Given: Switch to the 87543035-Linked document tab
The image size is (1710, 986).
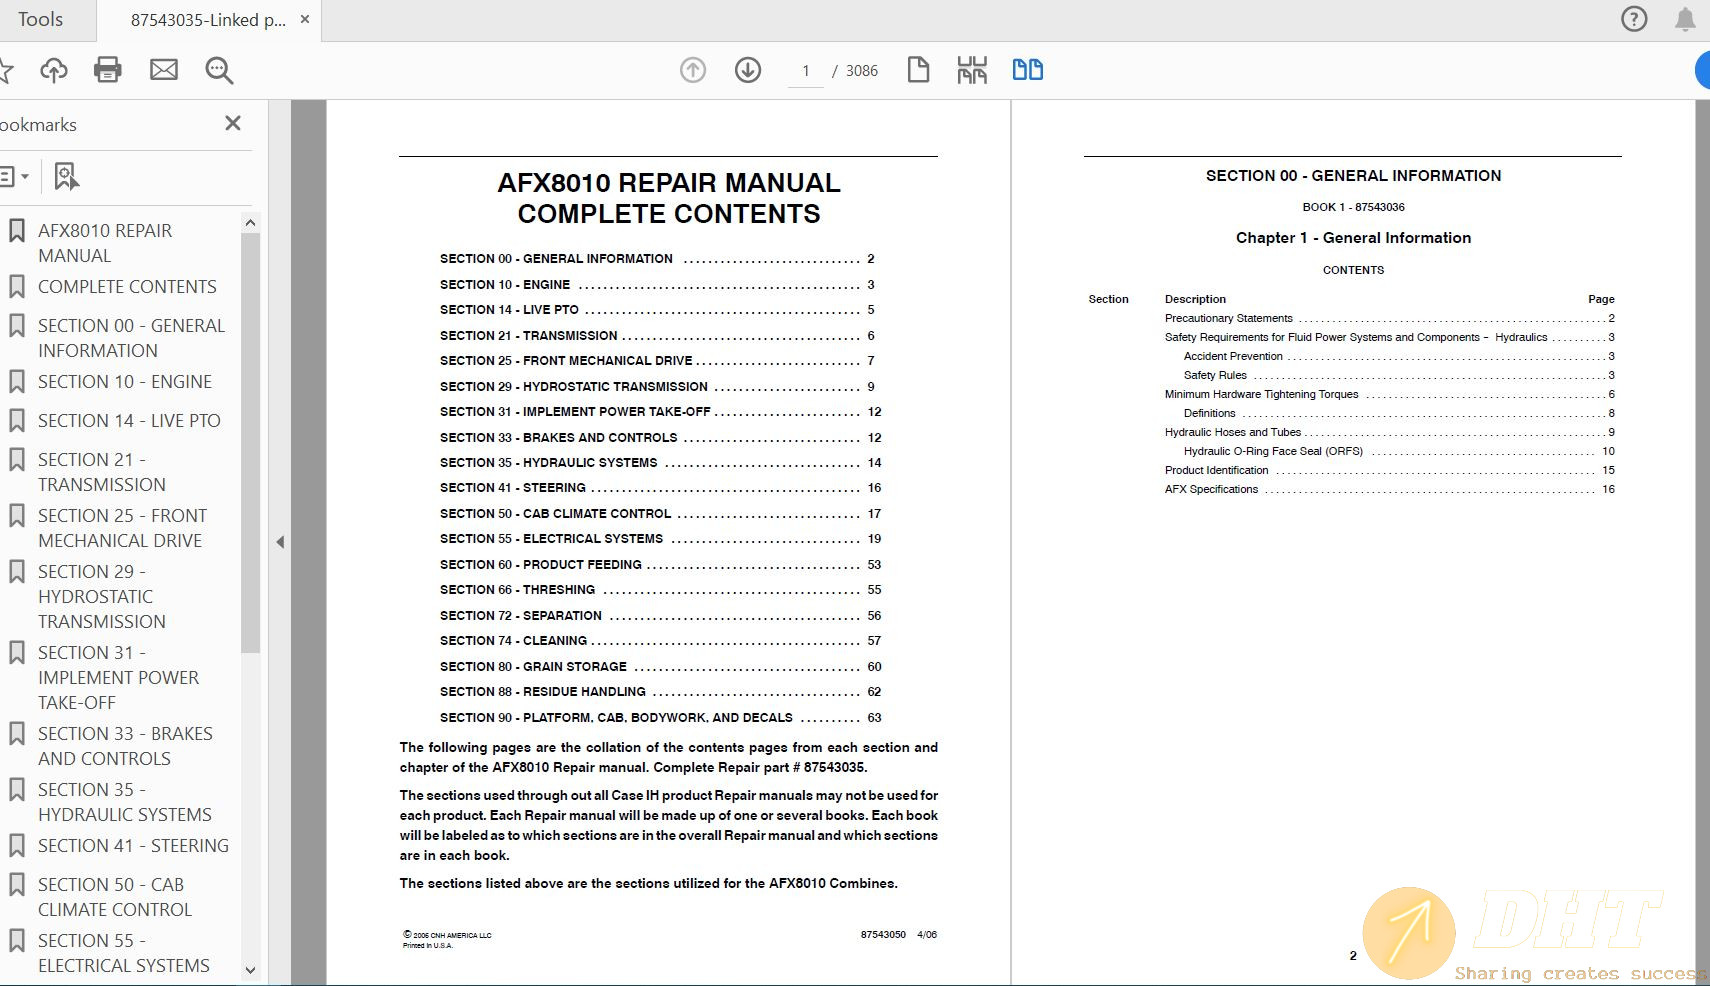Looking at the screenshot, I should click(x=208, y=20).
